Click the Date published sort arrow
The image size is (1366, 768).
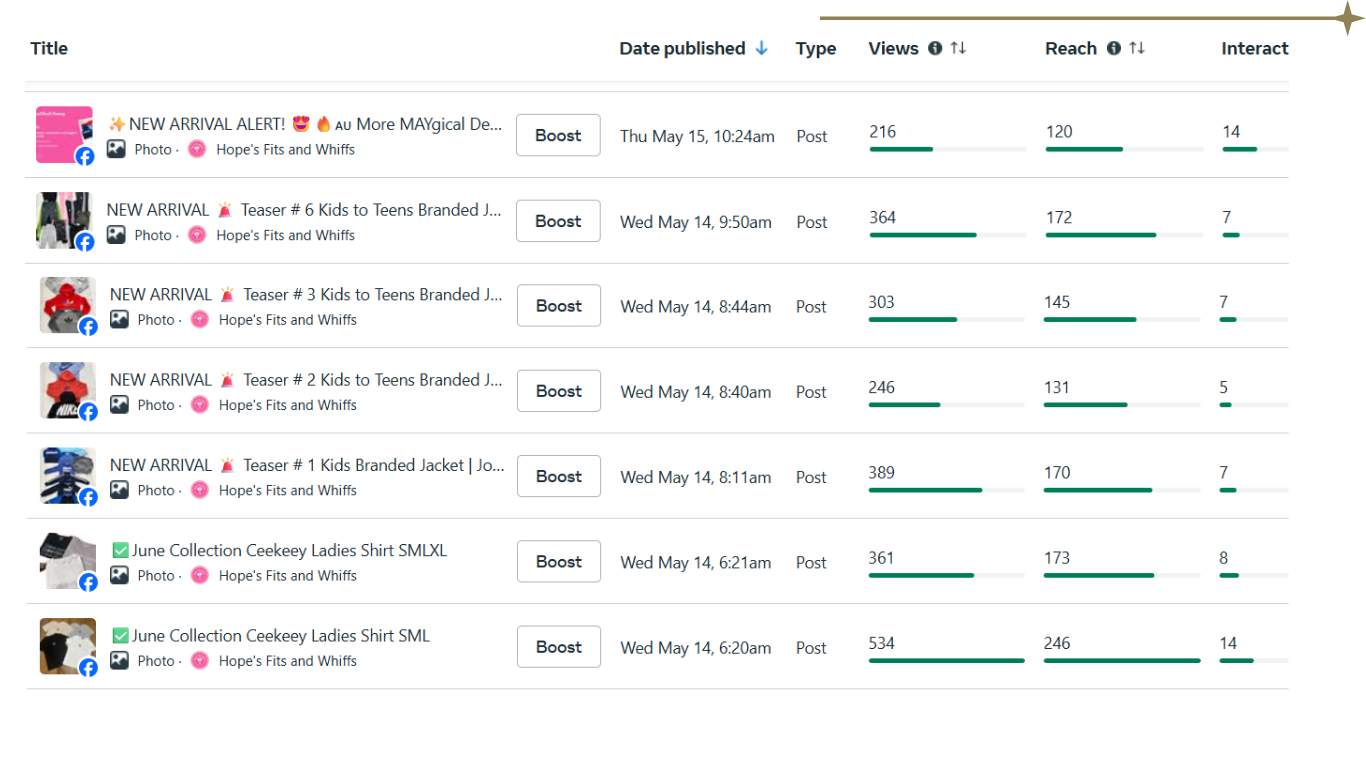click(x=762, y=48)
